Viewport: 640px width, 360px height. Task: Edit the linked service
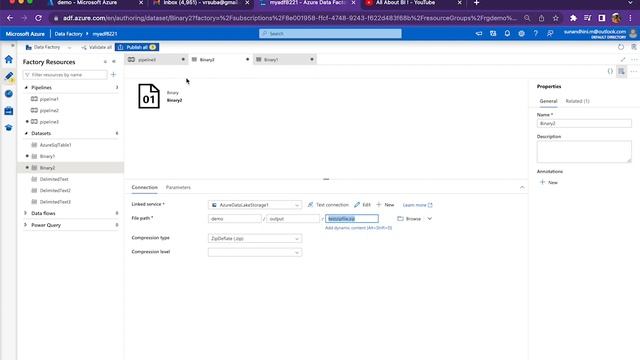click(362, 205)
